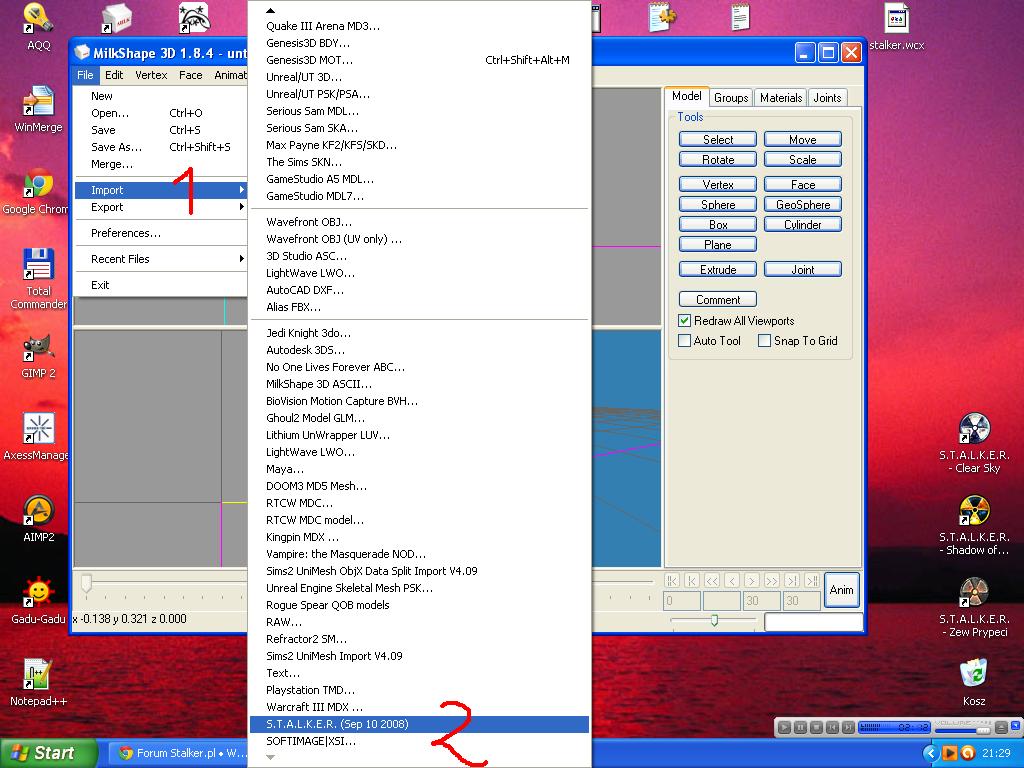This screenshot has width=1024, height=768.
Task: Skip to next track in AIMP mini player
Action: [x=848, y=727]
